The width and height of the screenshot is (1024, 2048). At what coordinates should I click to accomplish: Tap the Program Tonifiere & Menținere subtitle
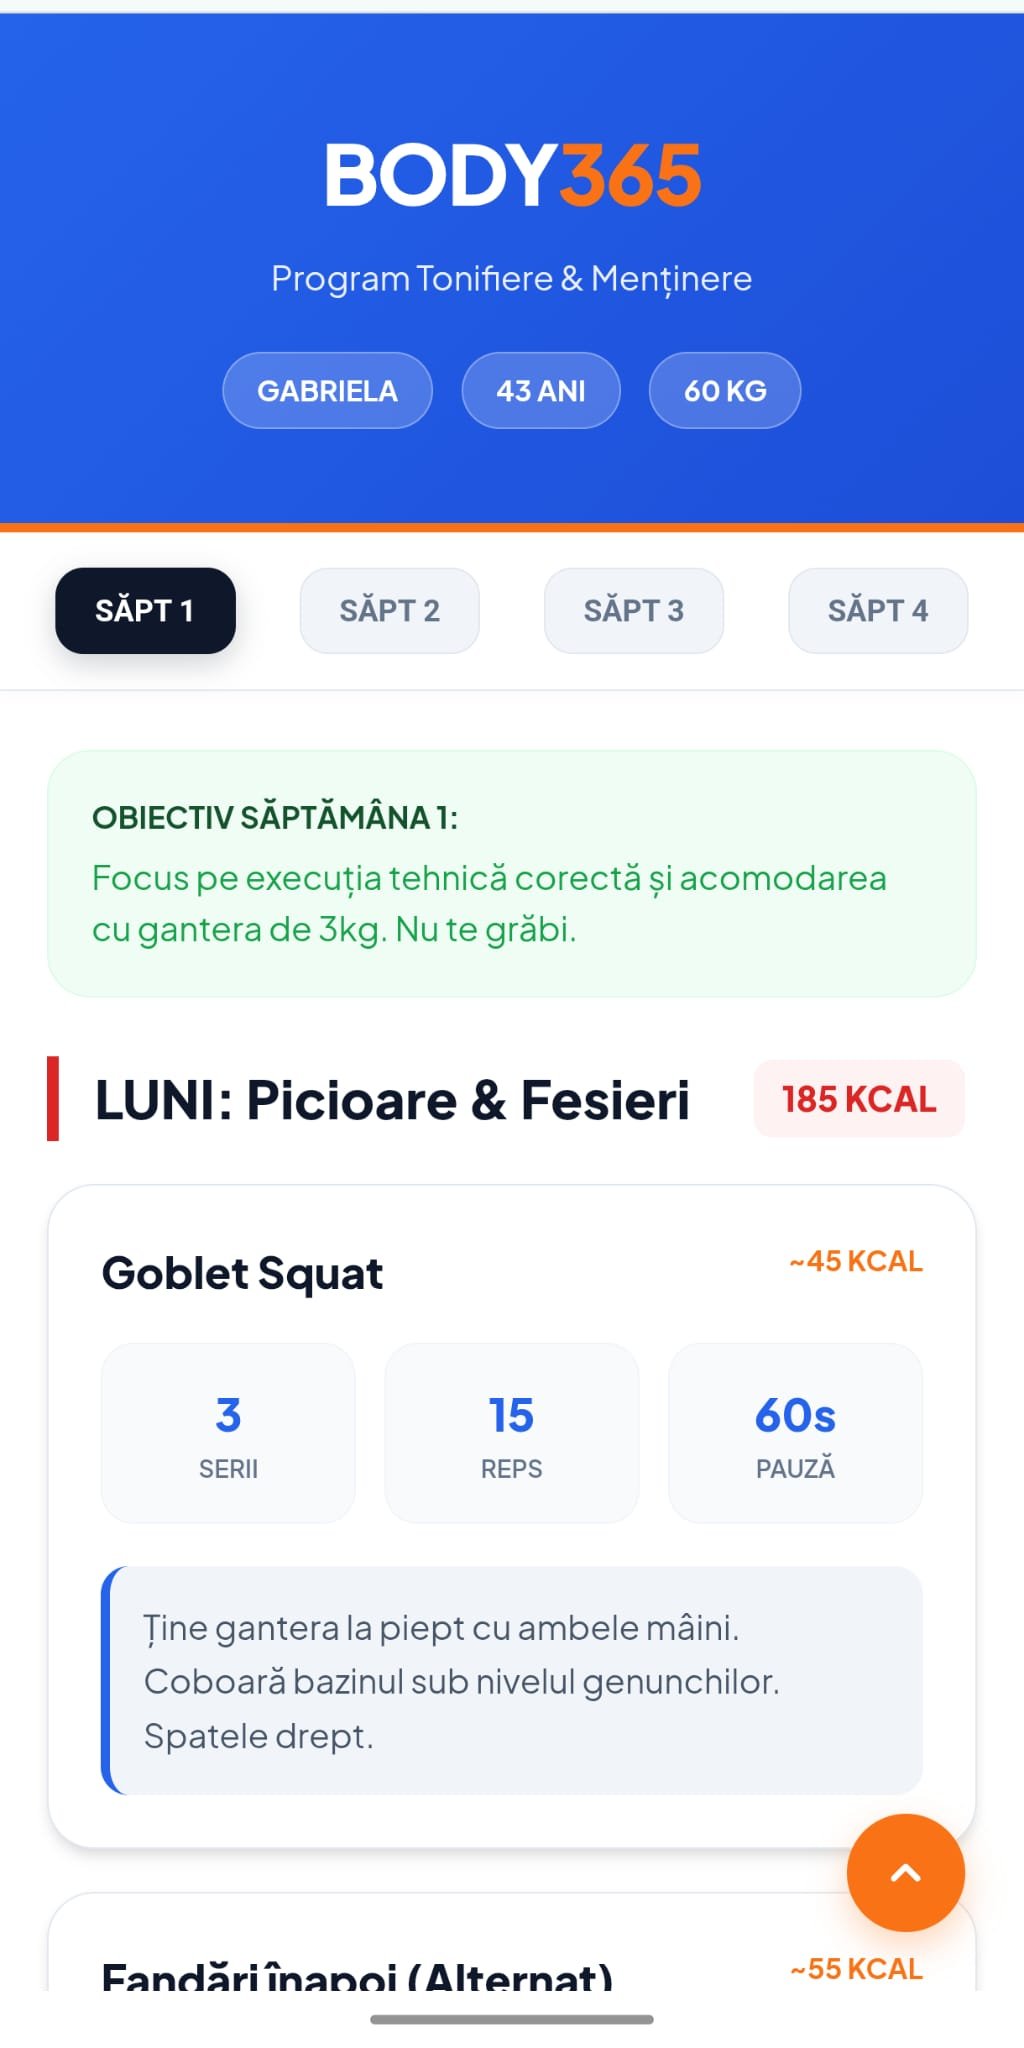(x=512, y=278)
